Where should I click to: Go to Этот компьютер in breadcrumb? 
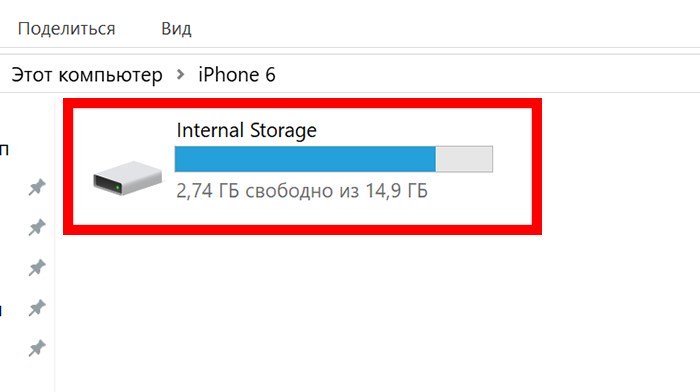(87, 75)
